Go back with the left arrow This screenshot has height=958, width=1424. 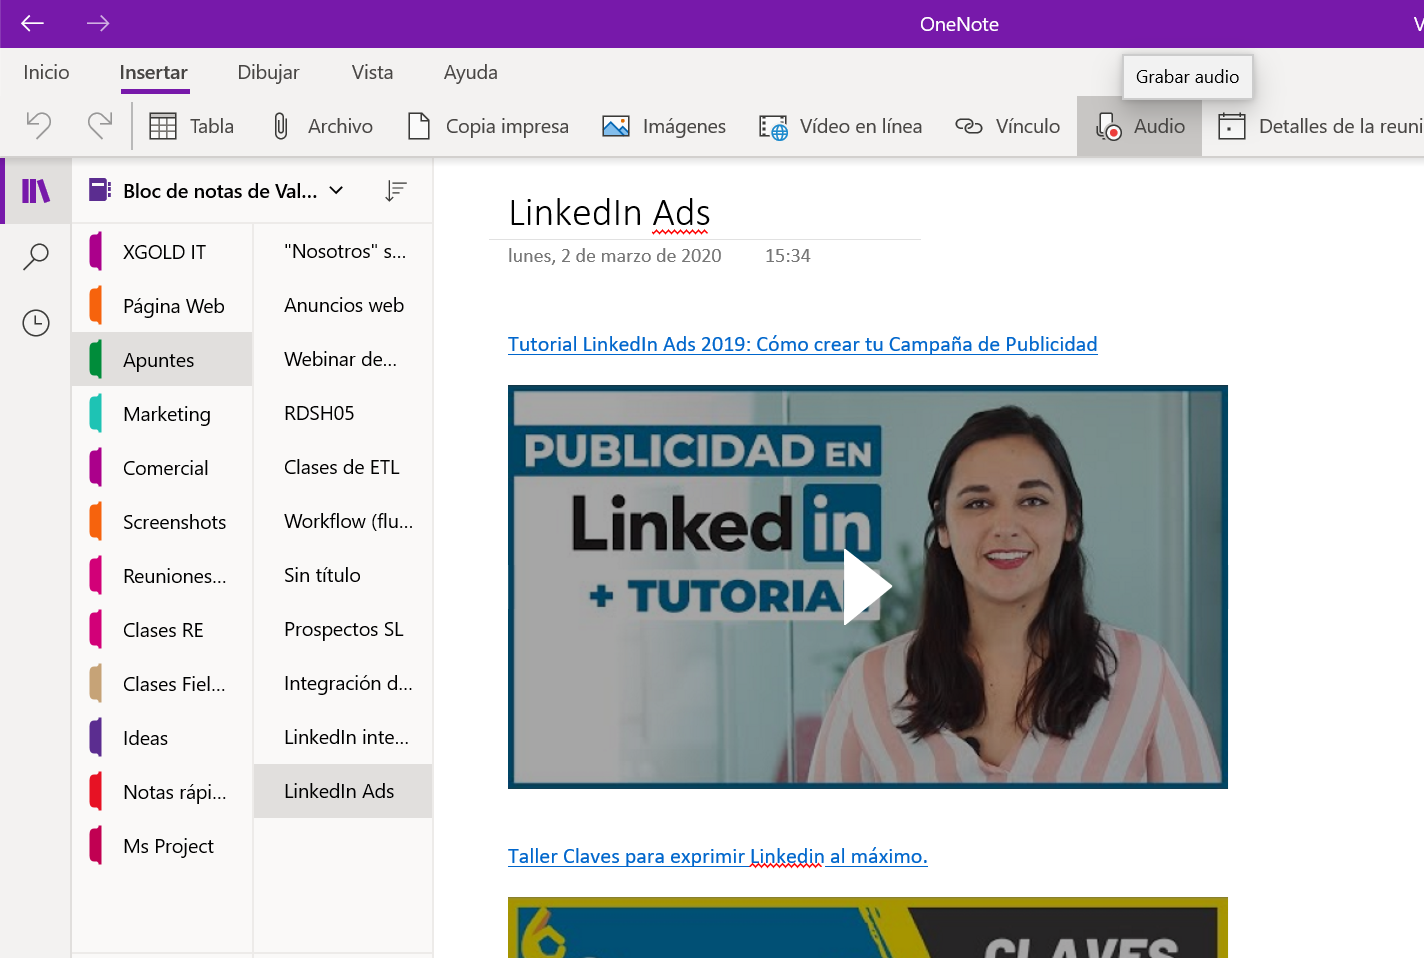click(32, 23)
